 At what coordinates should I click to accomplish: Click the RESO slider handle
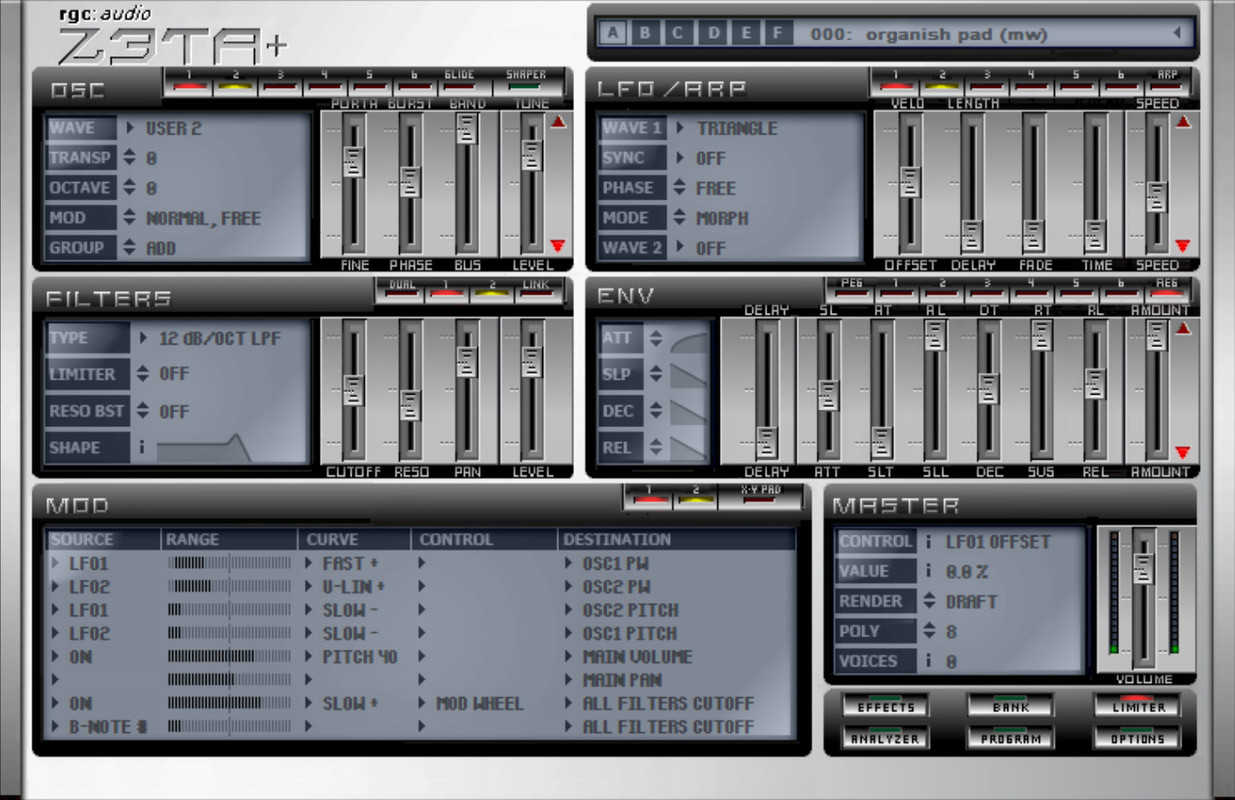(410, 405)
